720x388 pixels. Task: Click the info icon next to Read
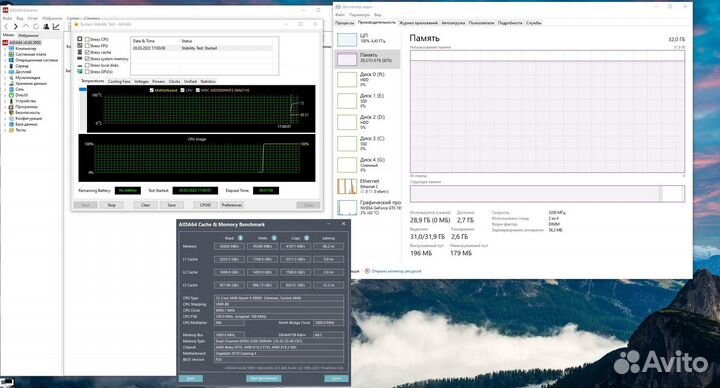click(x=240, y=238)
